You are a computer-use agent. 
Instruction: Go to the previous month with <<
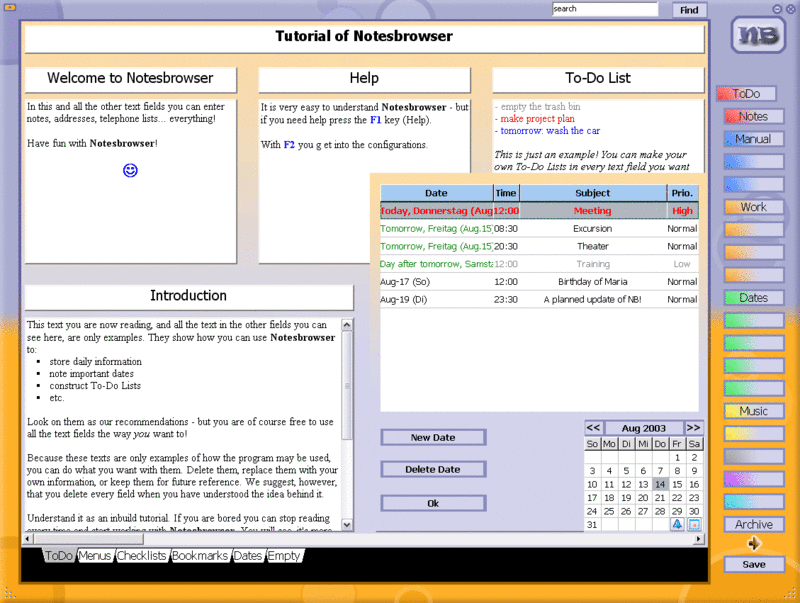[593, 428]
